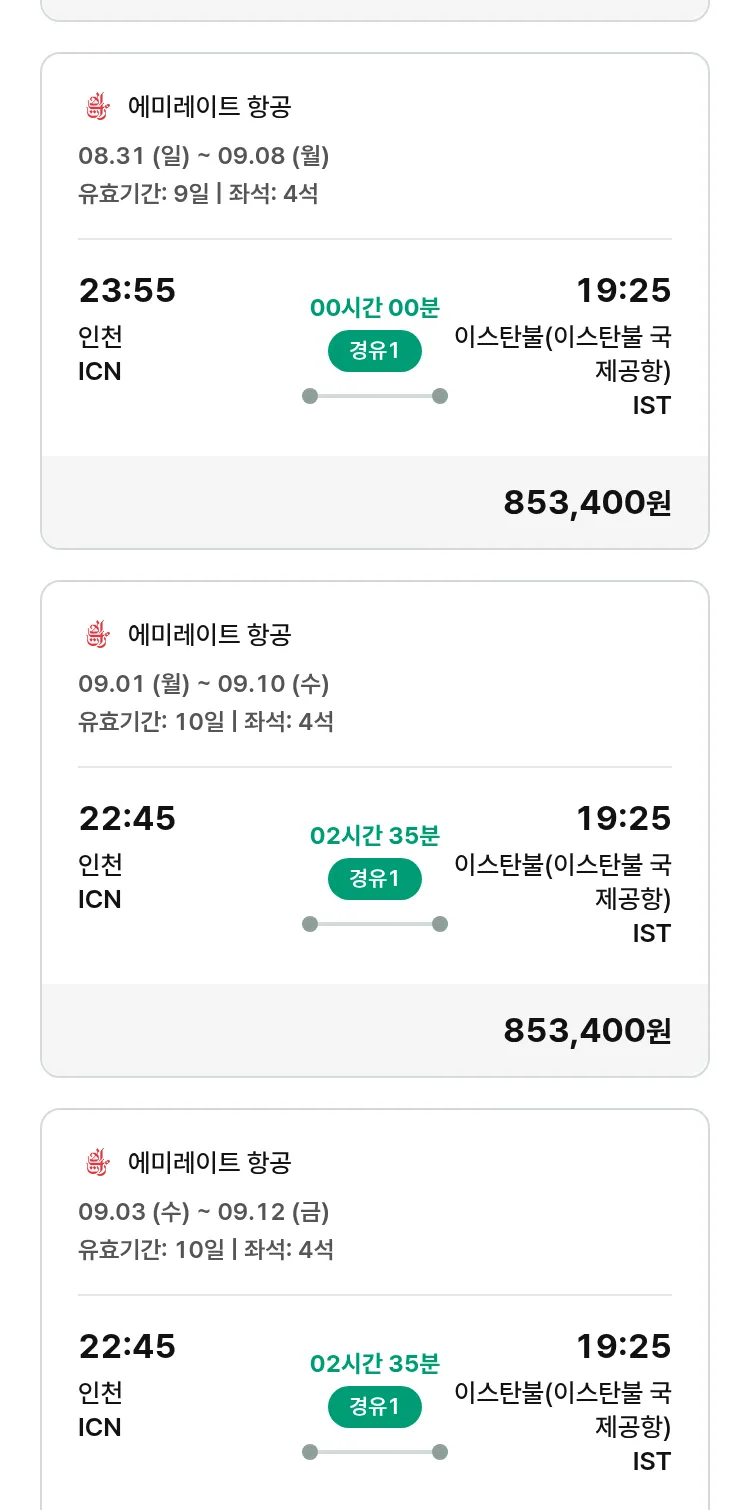Click 02시간 35분 duration on 09.01 card
750x1510 pixels.
[375, 836]
